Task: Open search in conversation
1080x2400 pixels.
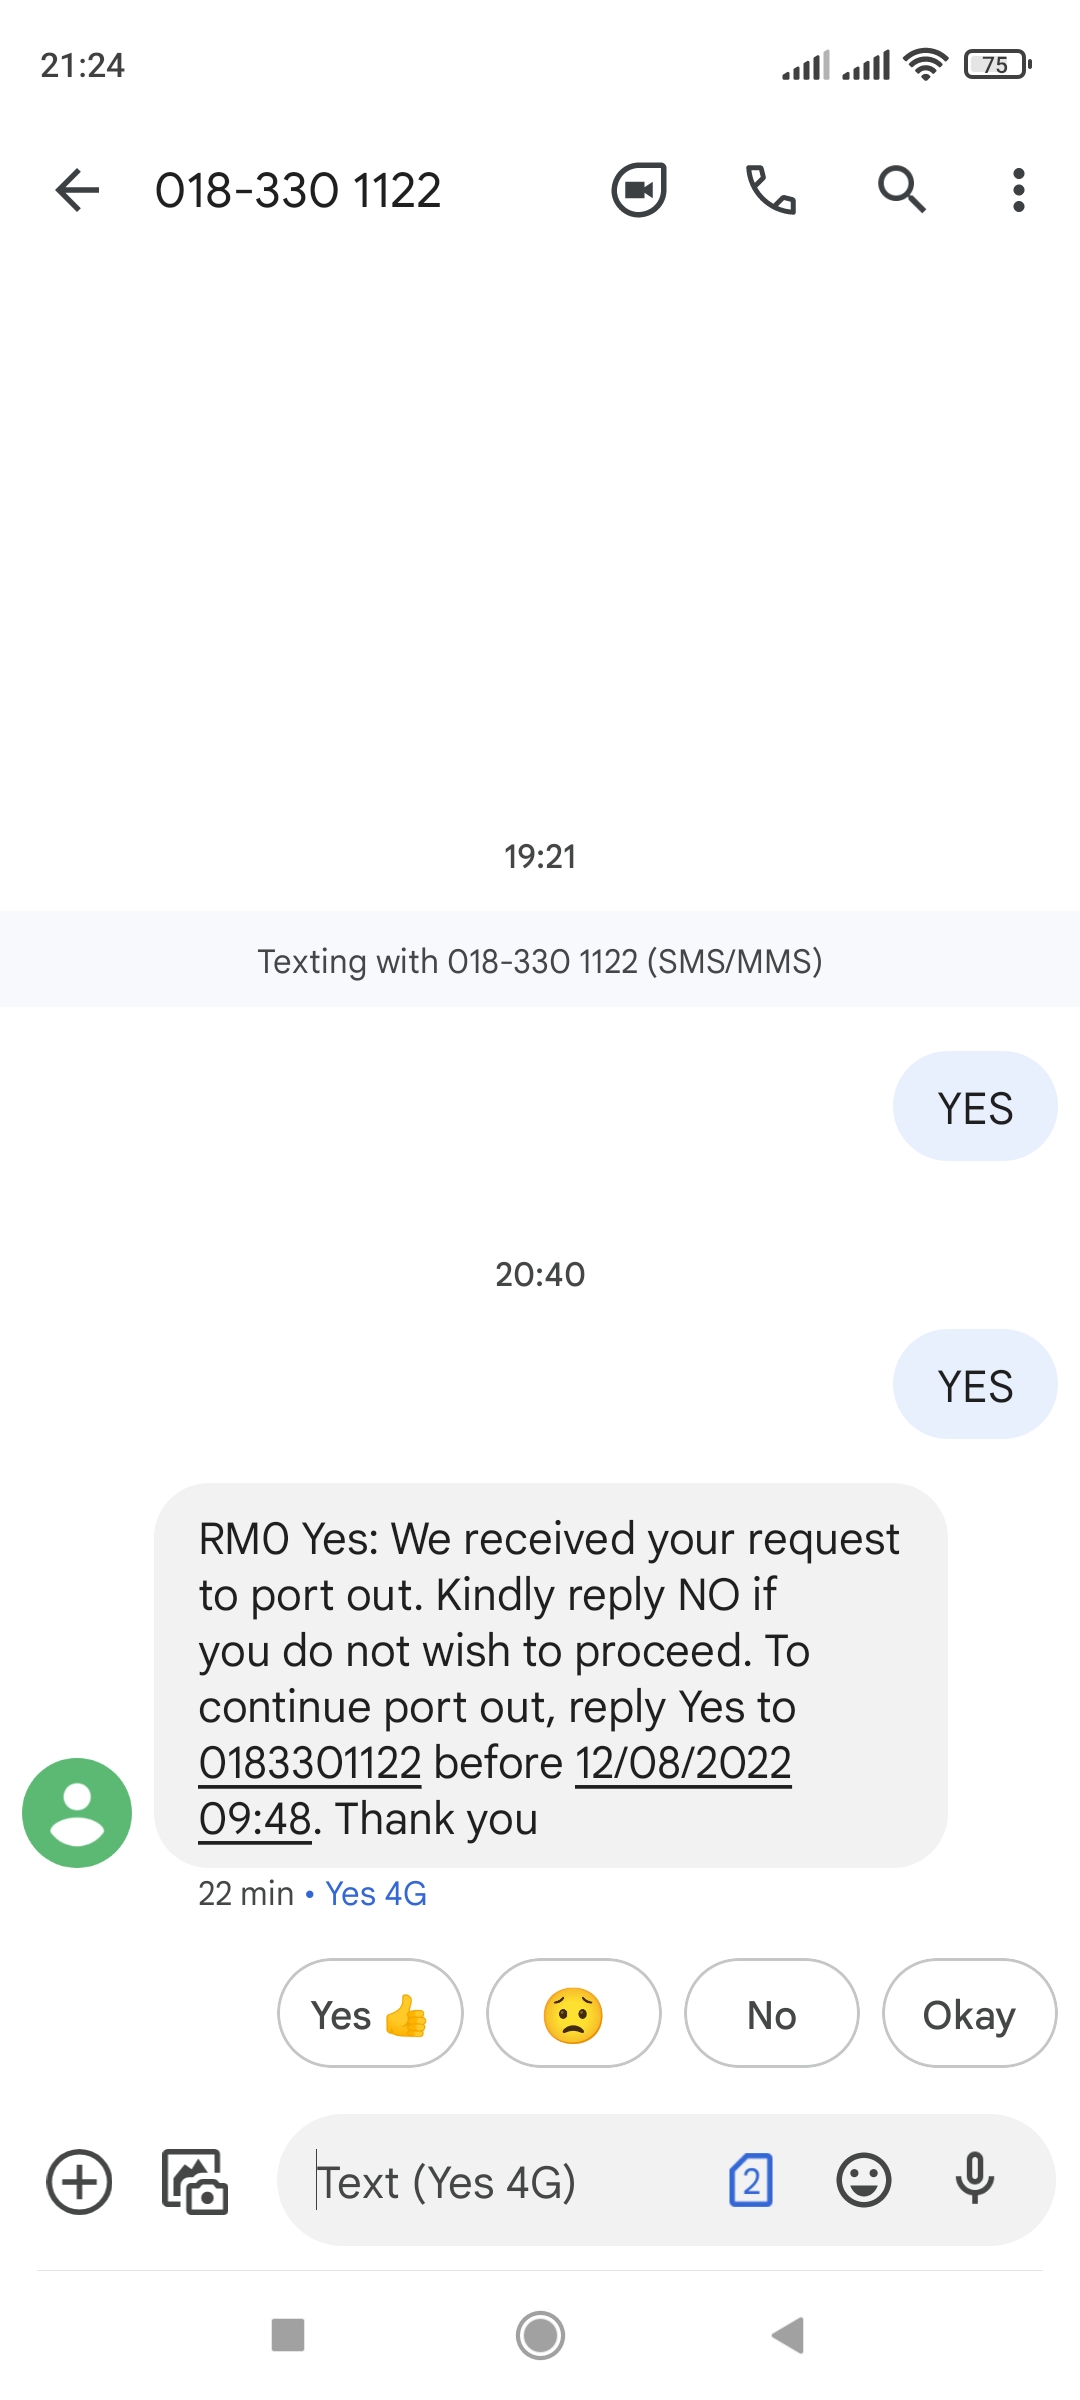Action: (902, 190)
